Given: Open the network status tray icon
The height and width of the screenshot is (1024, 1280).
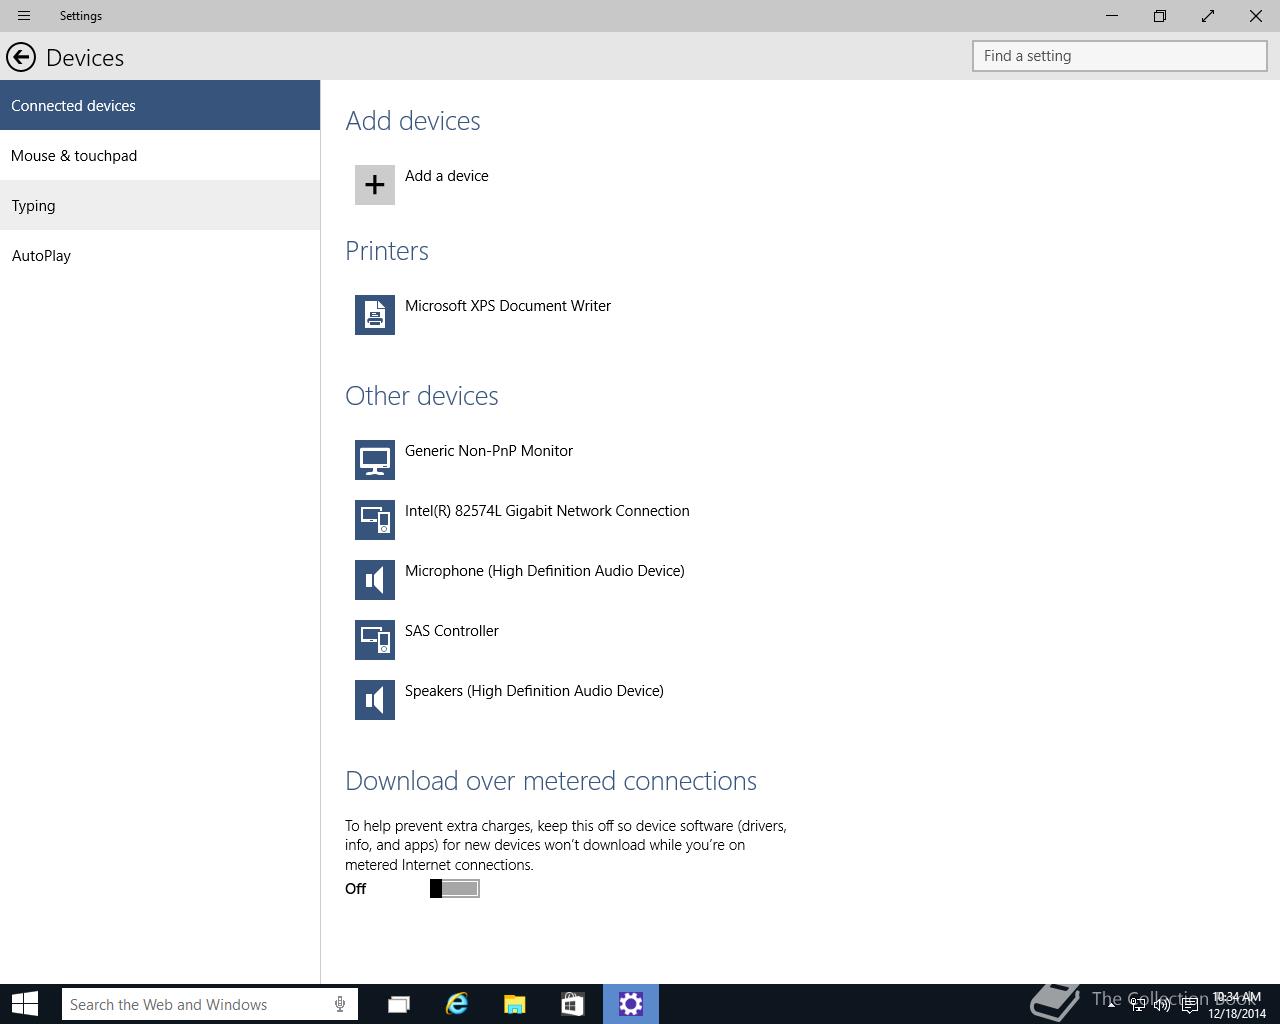Looking at the screenshot, I should pyautogui.click(x=1138, y=1005).
